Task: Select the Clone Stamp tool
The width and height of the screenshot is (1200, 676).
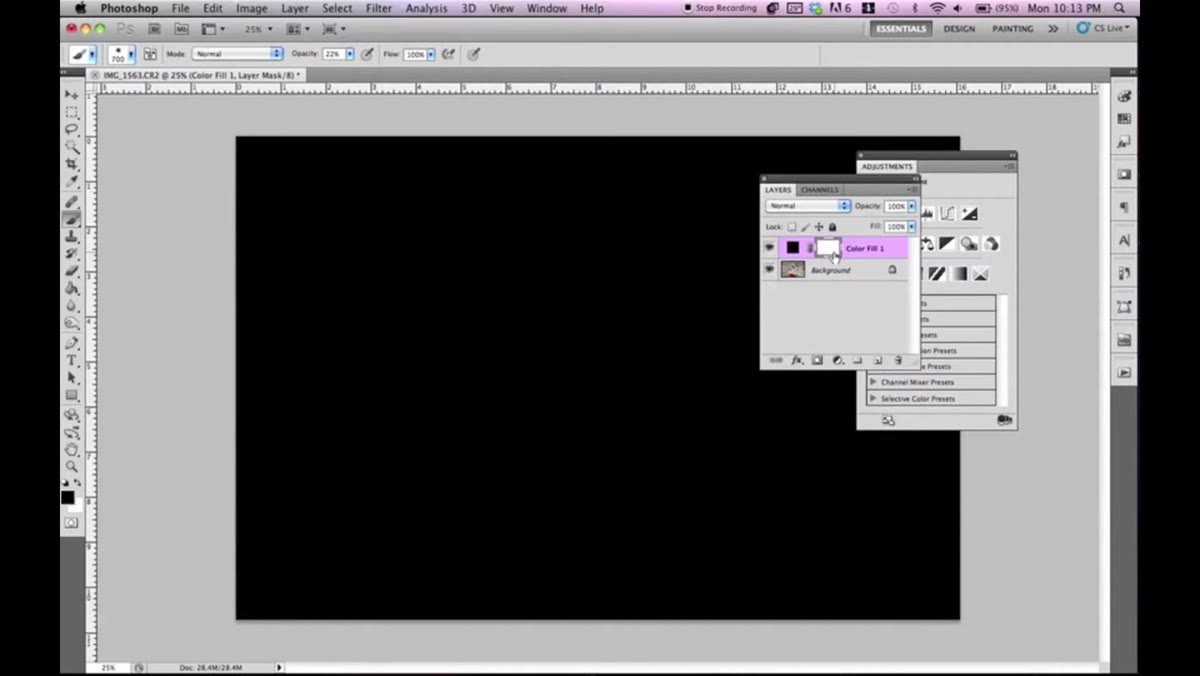Action: click(x=72, y=236)
